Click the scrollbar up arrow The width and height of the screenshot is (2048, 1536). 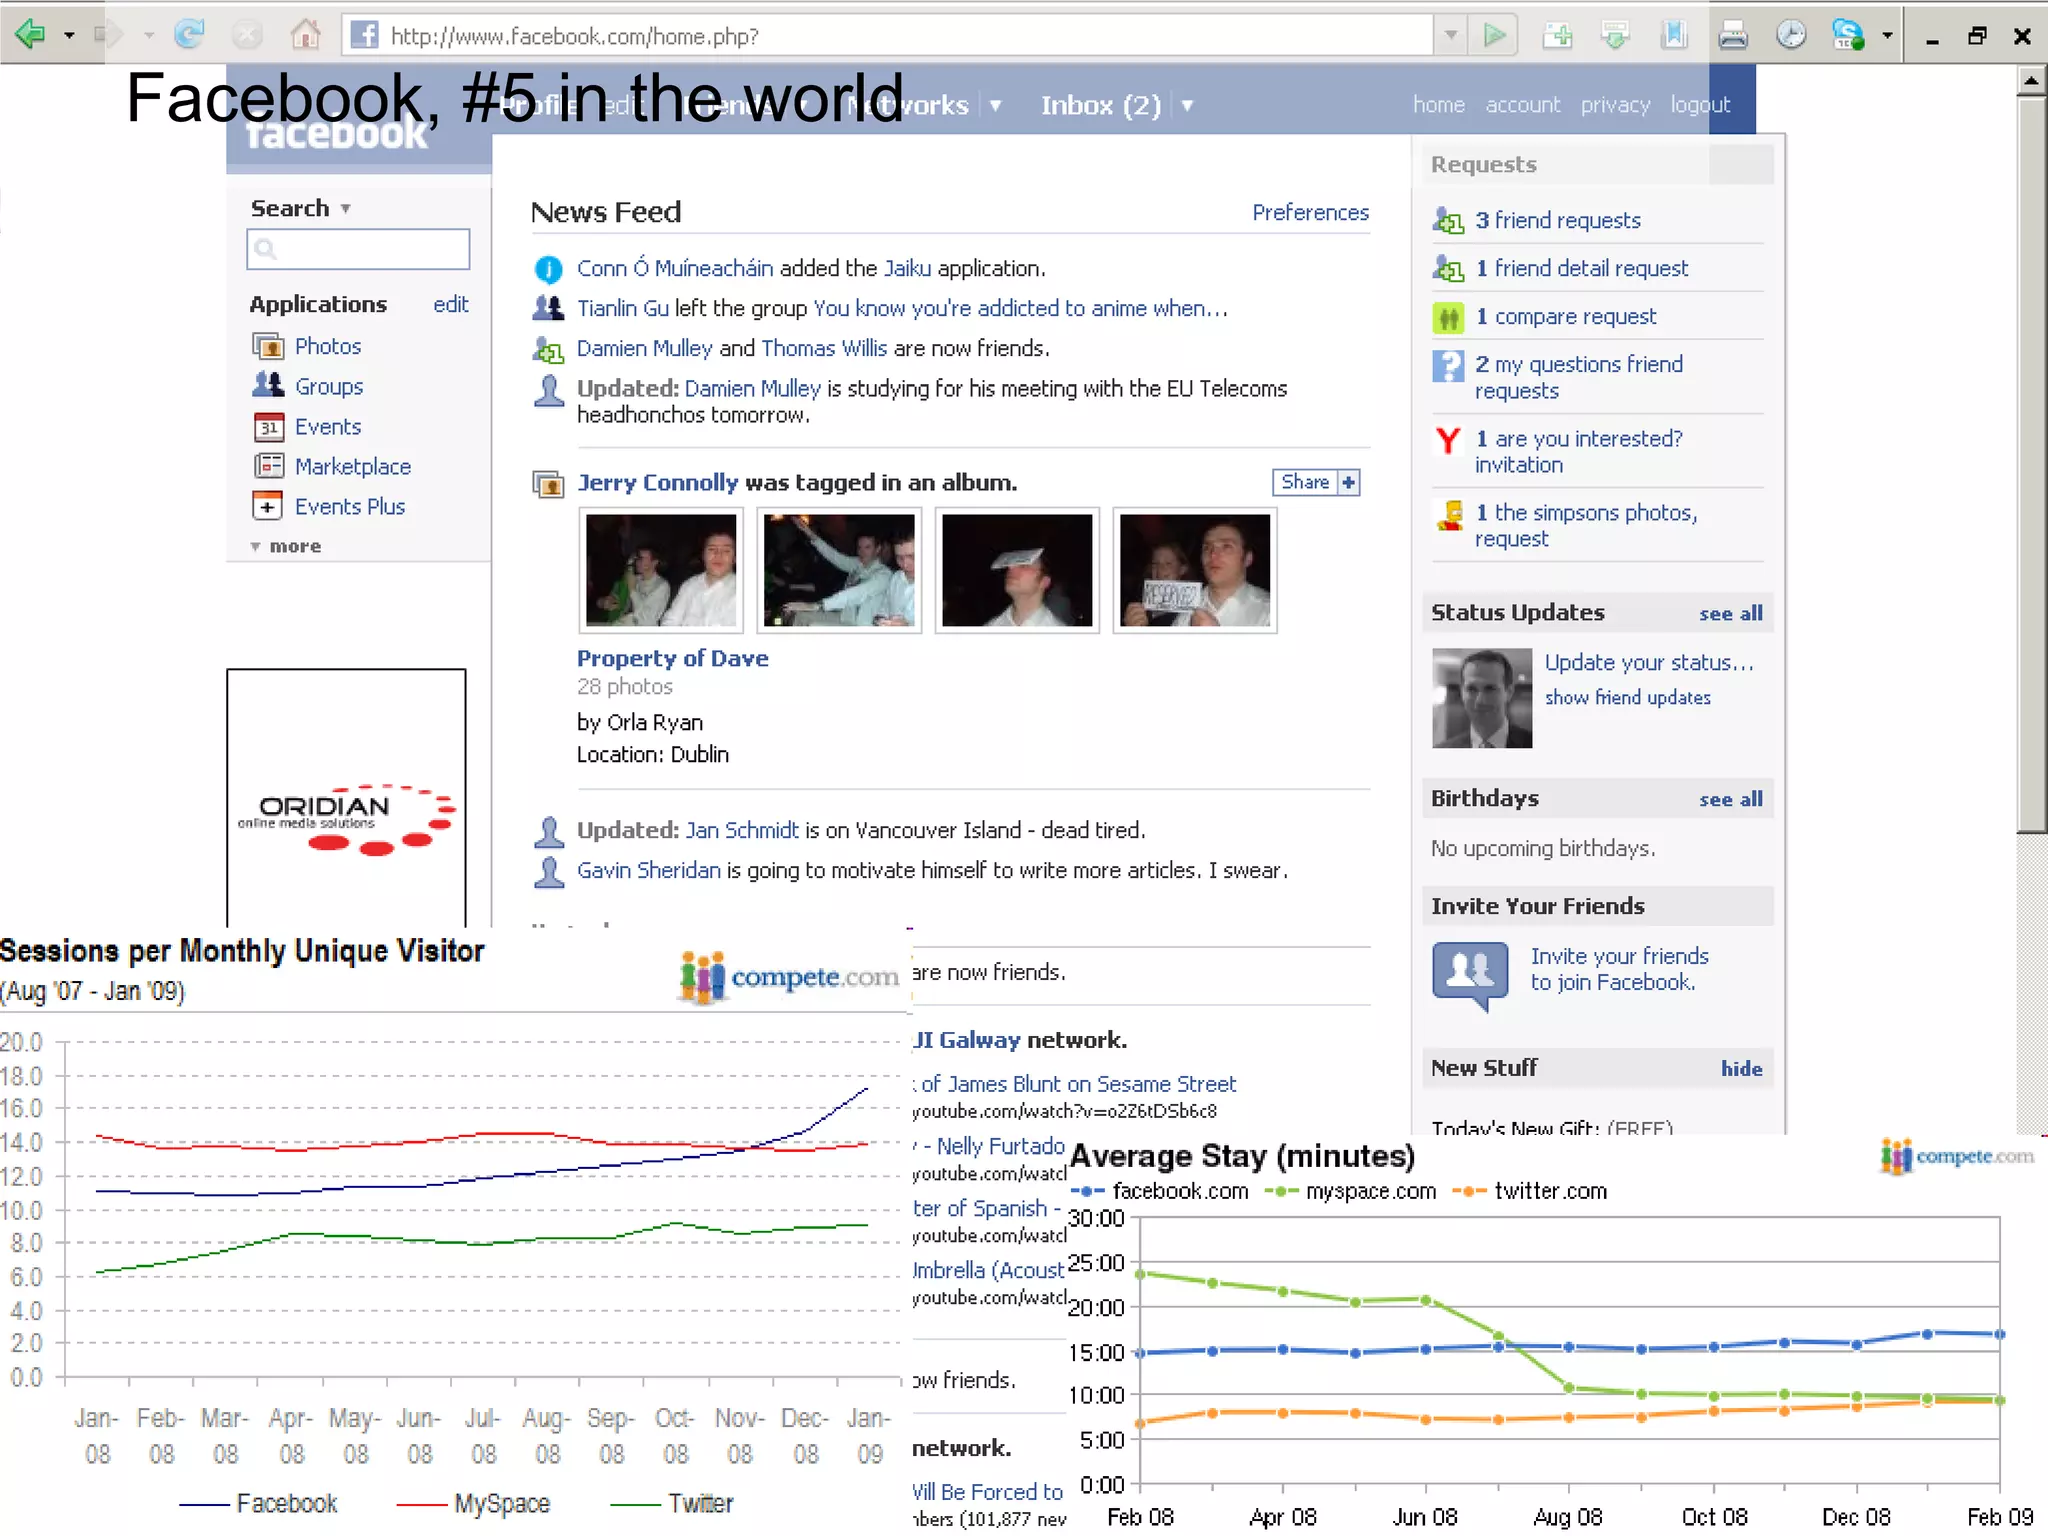tap(2031, 81)
